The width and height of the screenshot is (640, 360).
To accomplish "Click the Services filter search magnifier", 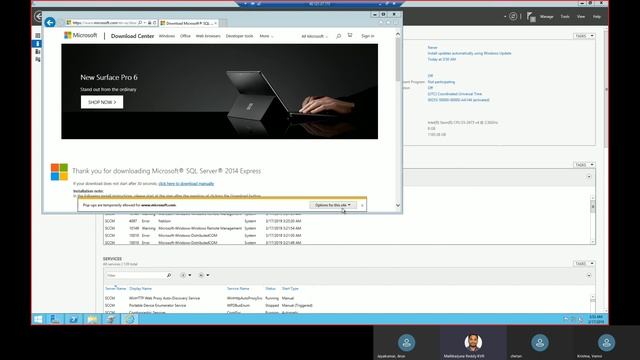I will pyautogui.click(x=169, y=276).
